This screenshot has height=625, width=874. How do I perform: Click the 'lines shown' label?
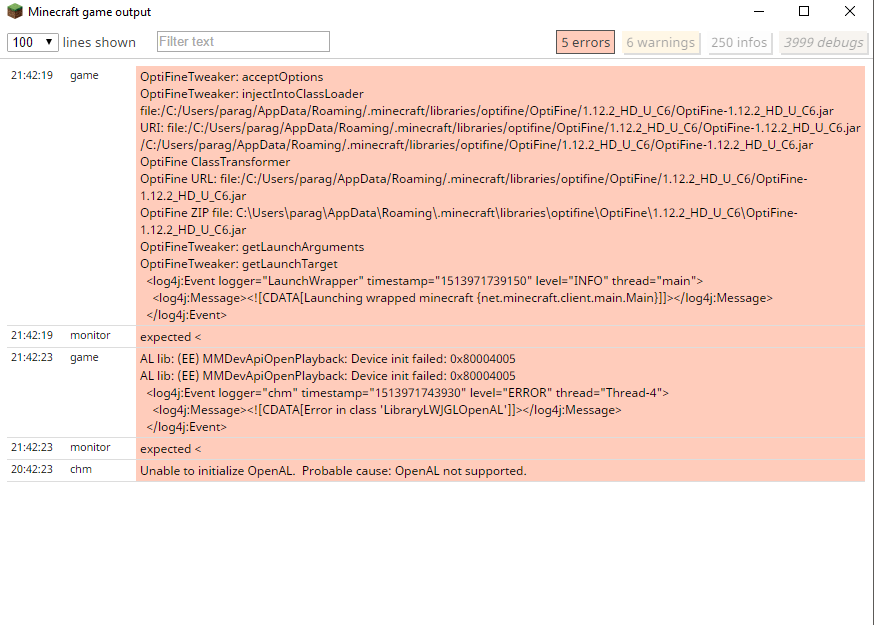[x=99, y=42]
